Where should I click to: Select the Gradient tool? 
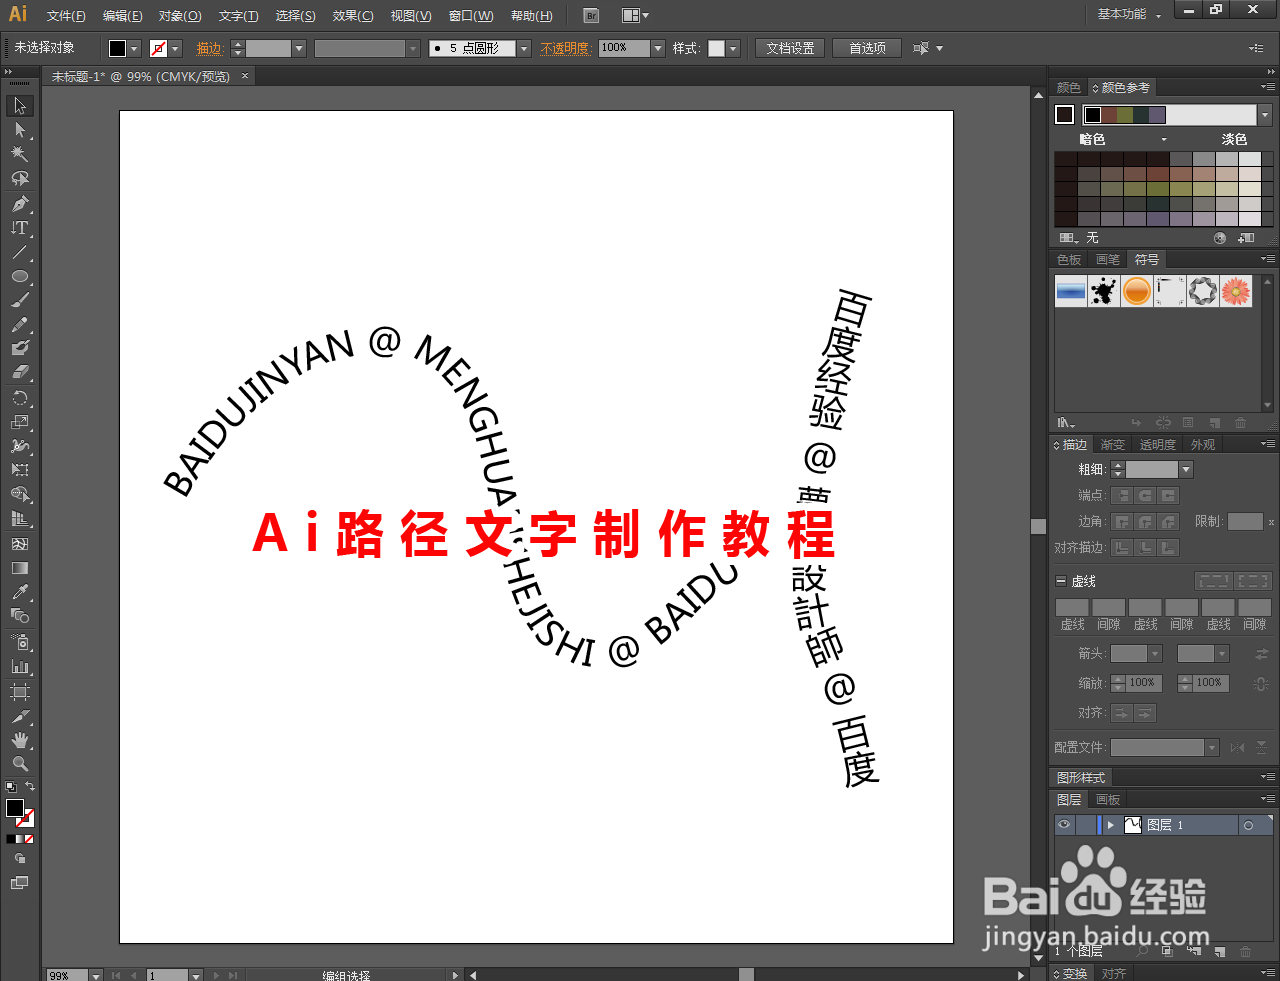(19, 568)
